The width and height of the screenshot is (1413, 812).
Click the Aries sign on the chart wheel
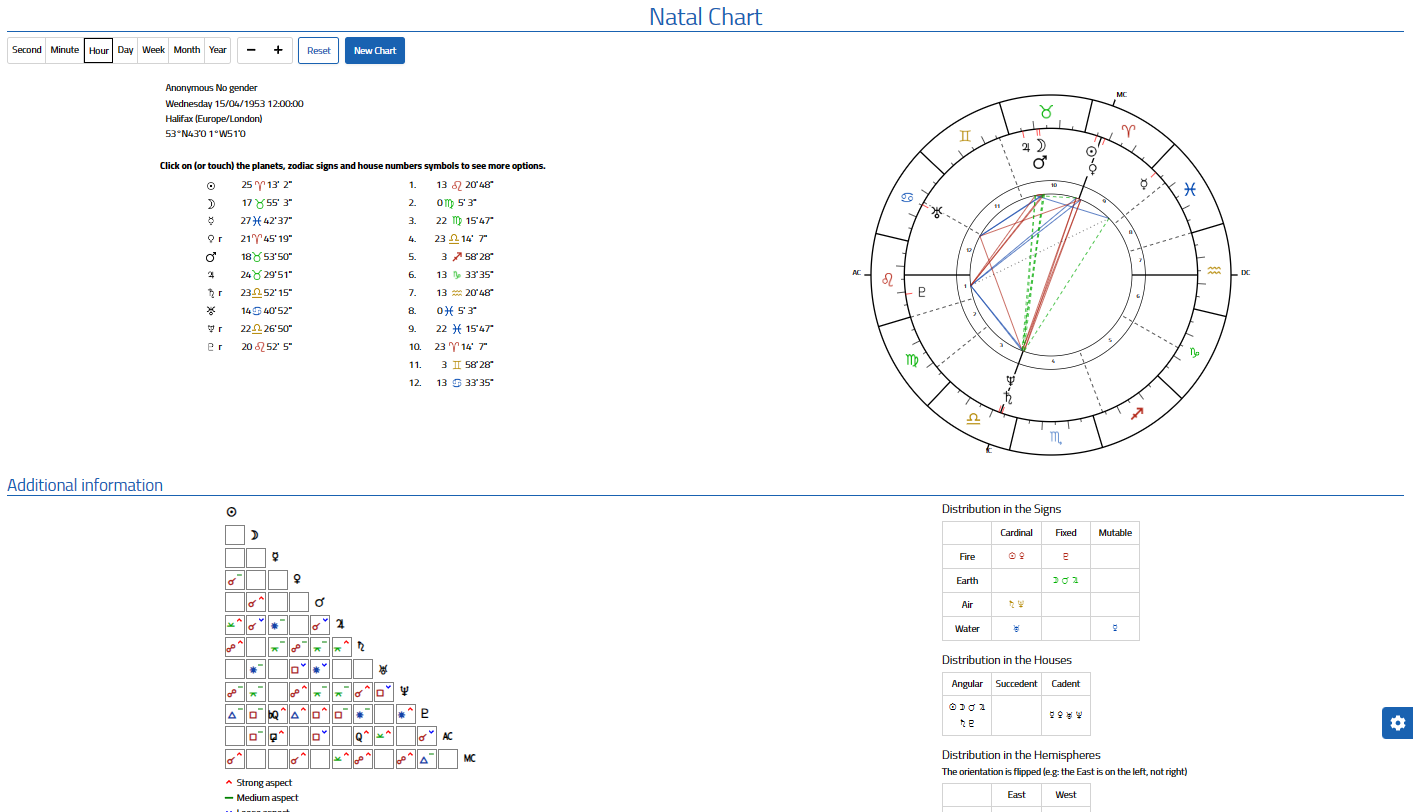1128,131
